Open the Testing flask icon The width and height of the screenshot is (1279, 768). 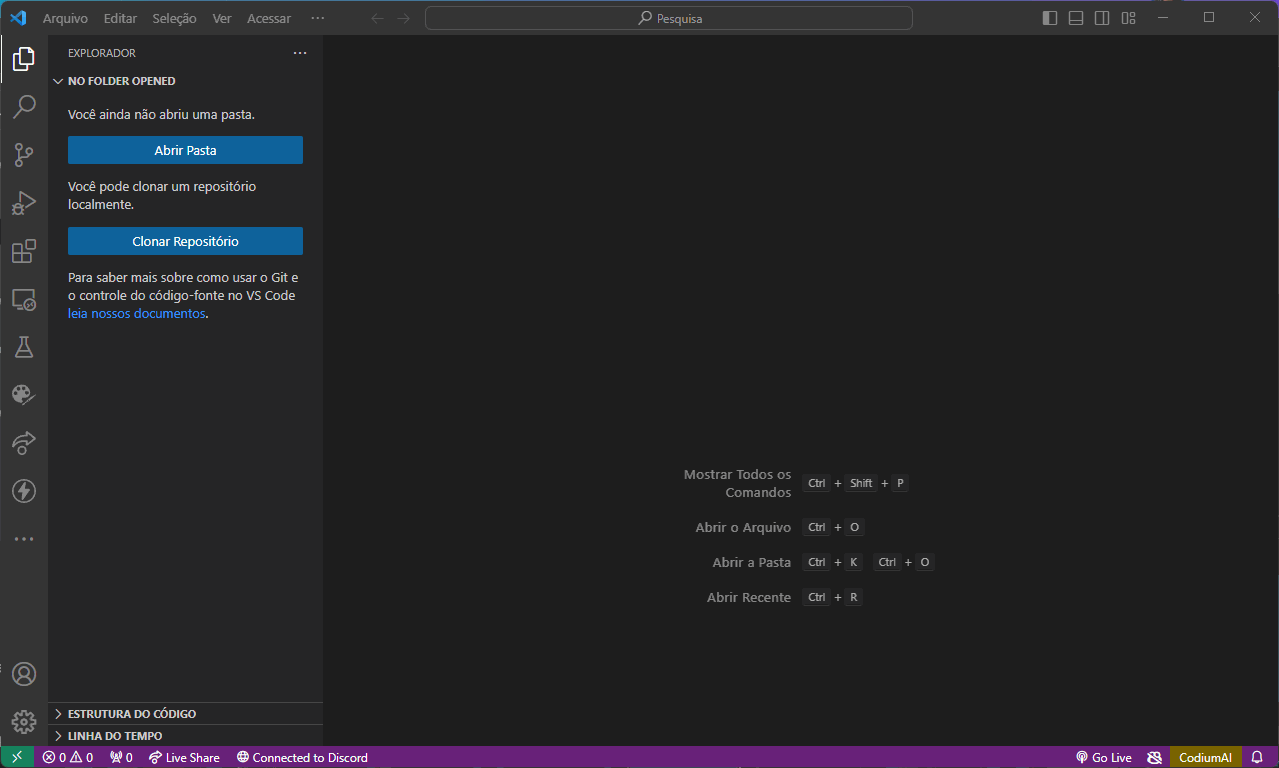tap(24, 347)
